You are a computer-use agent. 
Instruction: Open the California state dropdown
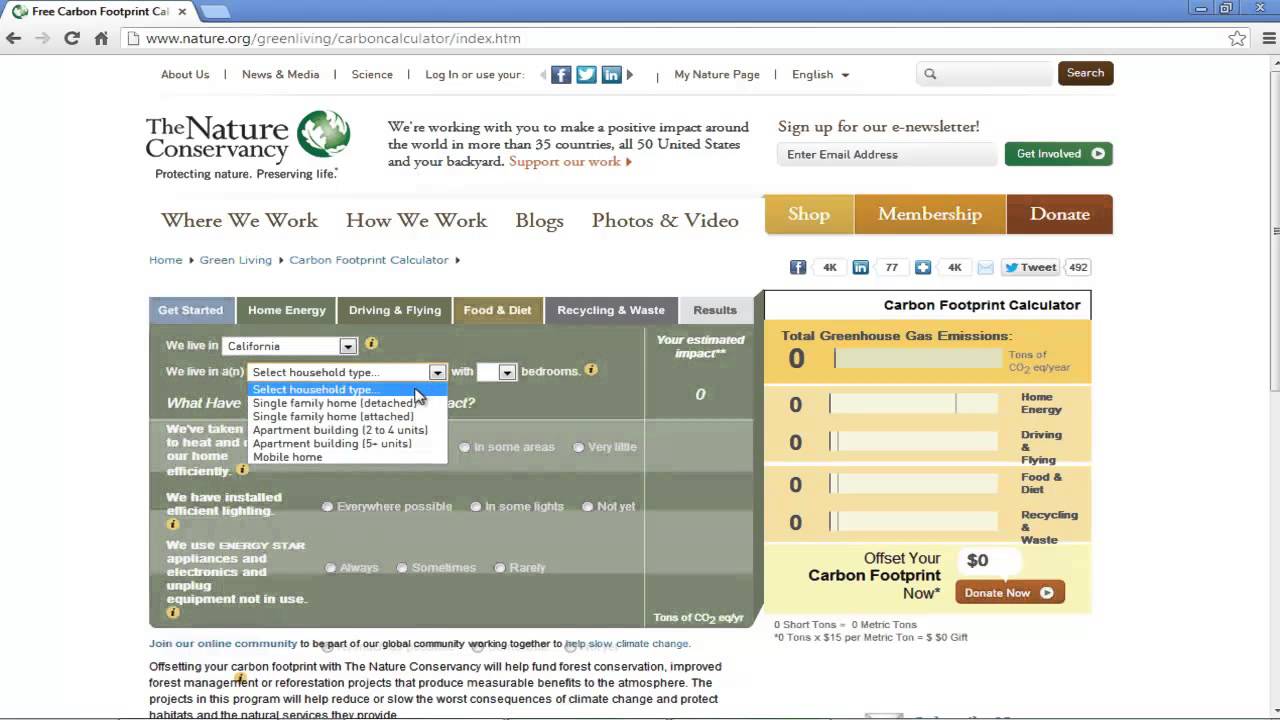(290, 346)
